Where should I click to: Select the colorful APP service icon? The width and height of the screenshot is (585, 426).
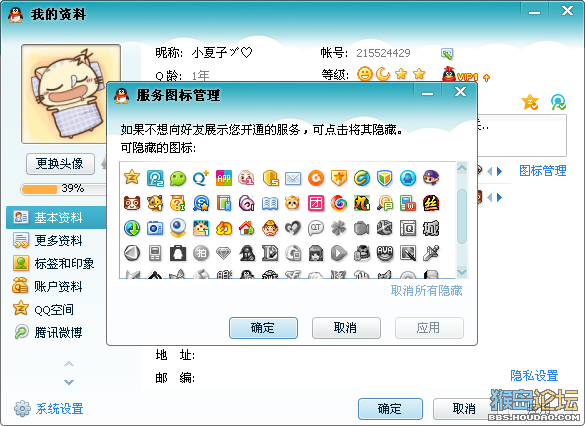(224, 178)
